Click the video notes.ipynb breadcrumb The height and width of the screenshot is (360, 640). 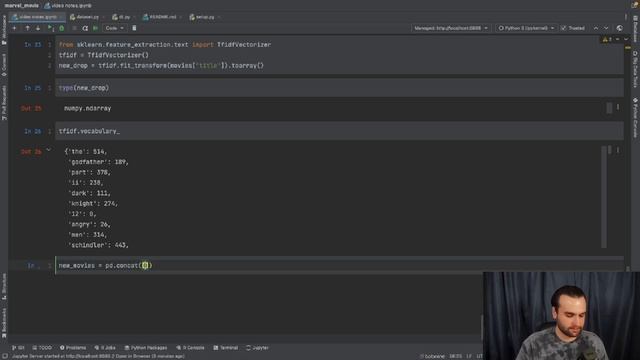tap(68, 6)
